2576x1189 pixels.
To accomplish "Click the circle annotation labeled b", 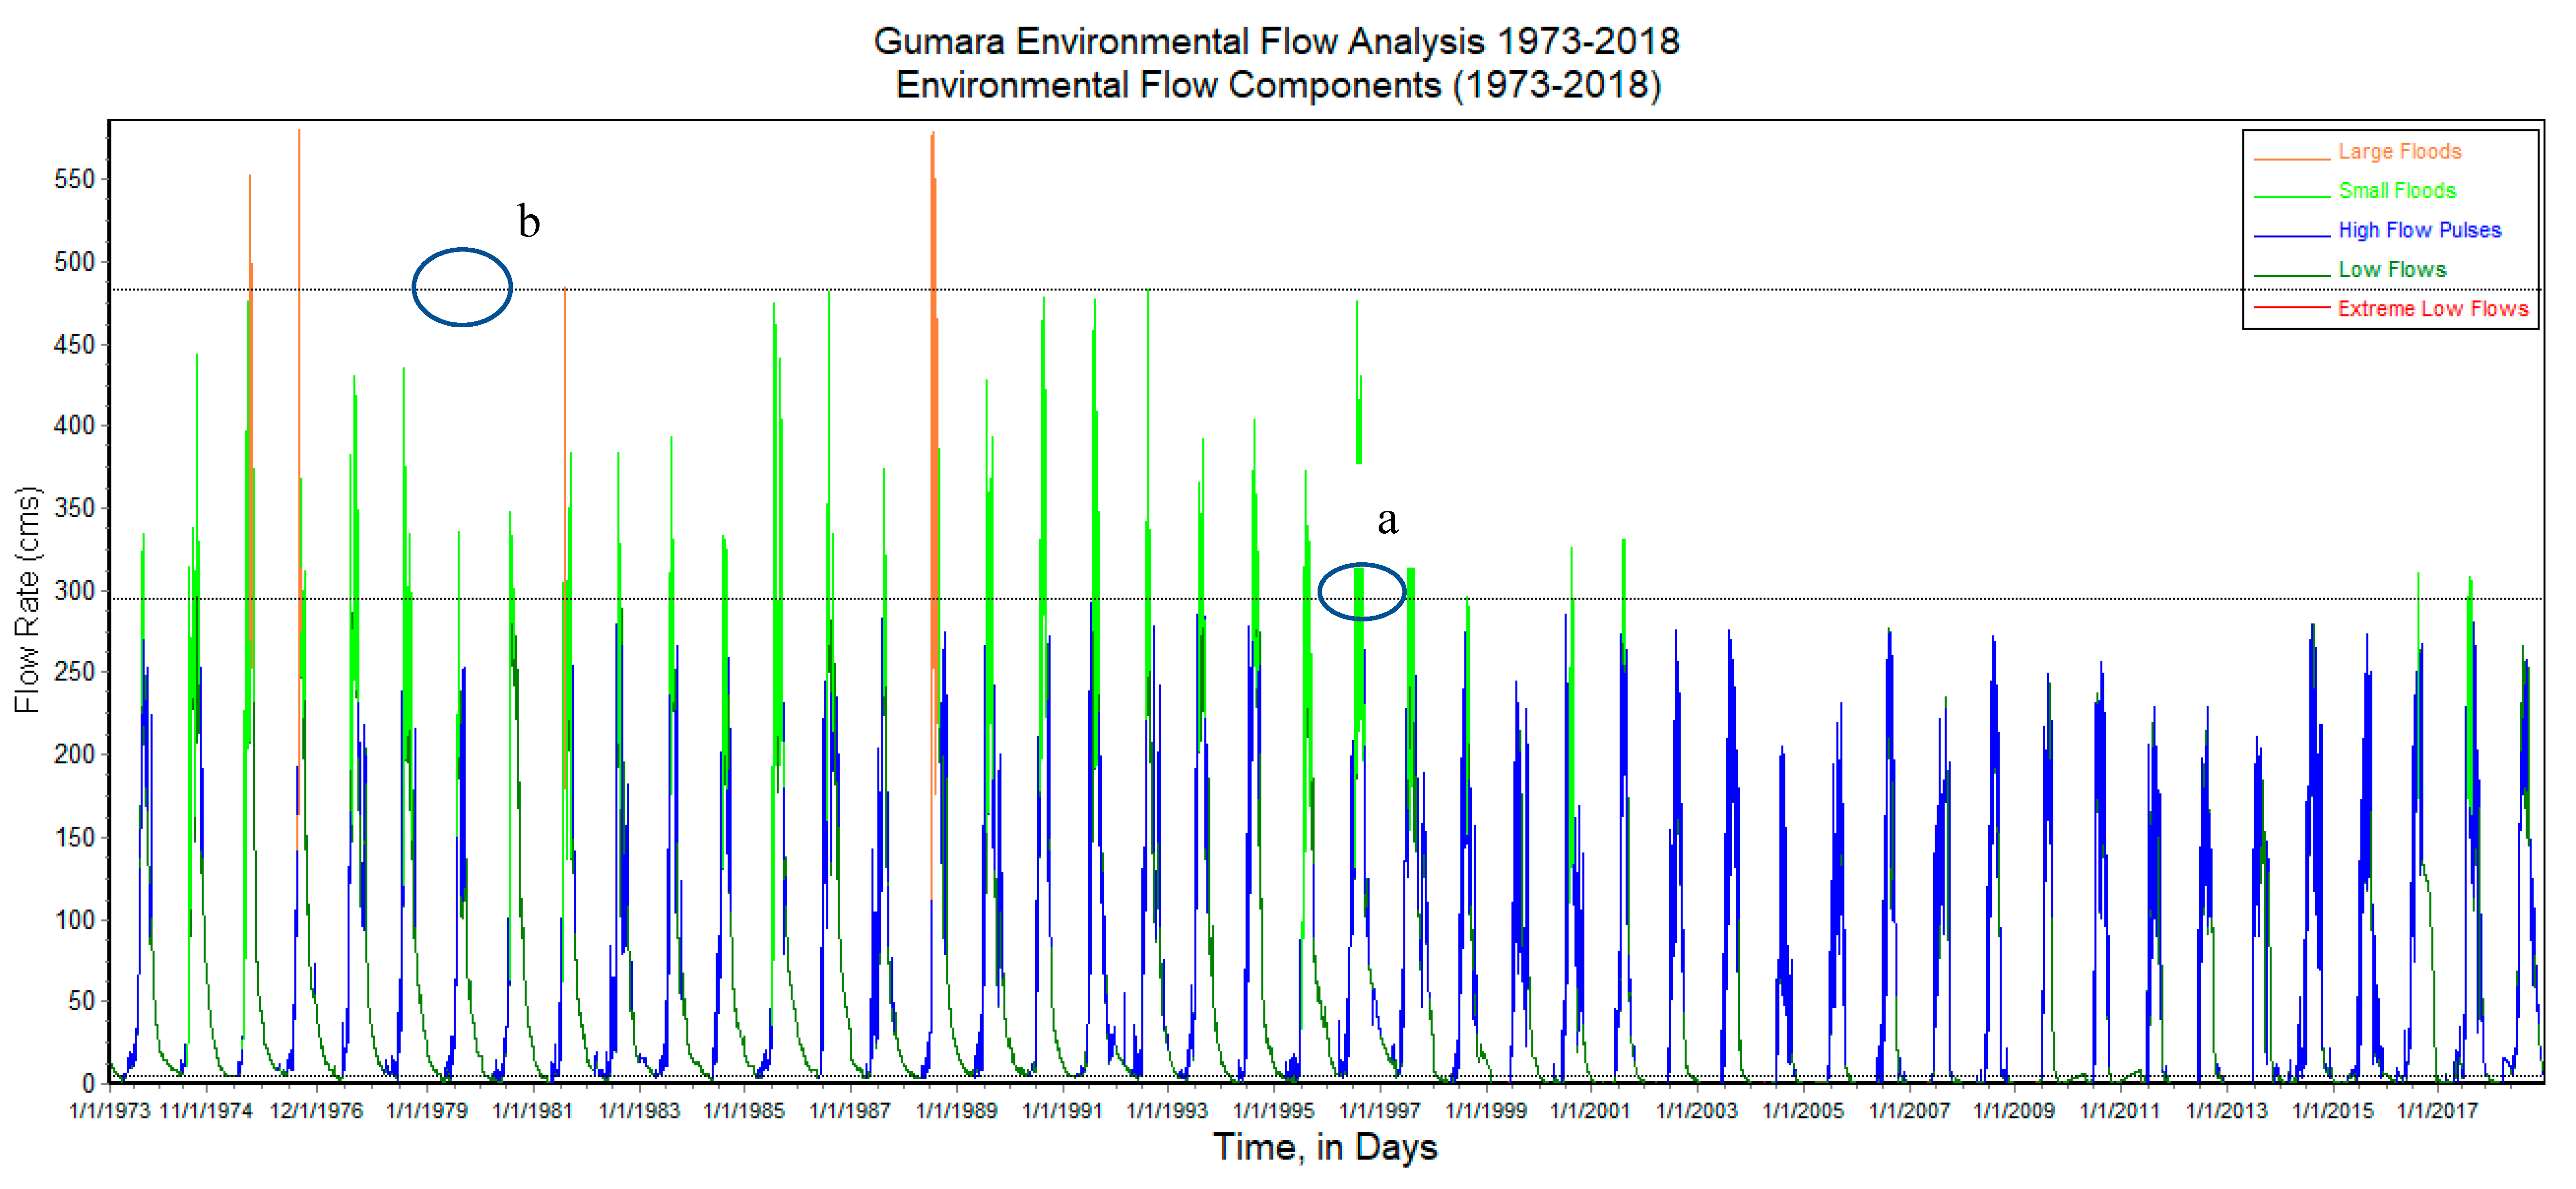I will (x=462, y=288).
